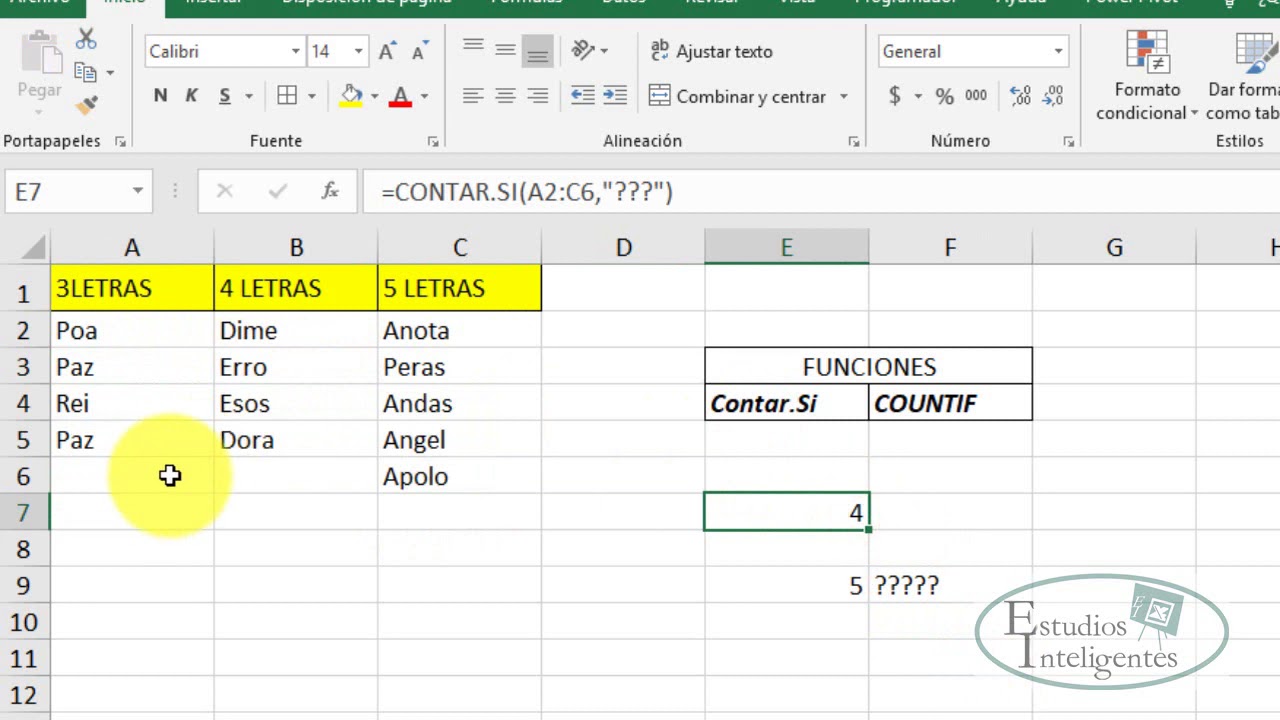Image resolution: width=1280 pixels, height=720 pixels.
Task: Toggle bold N formatting
Action: 161,96
